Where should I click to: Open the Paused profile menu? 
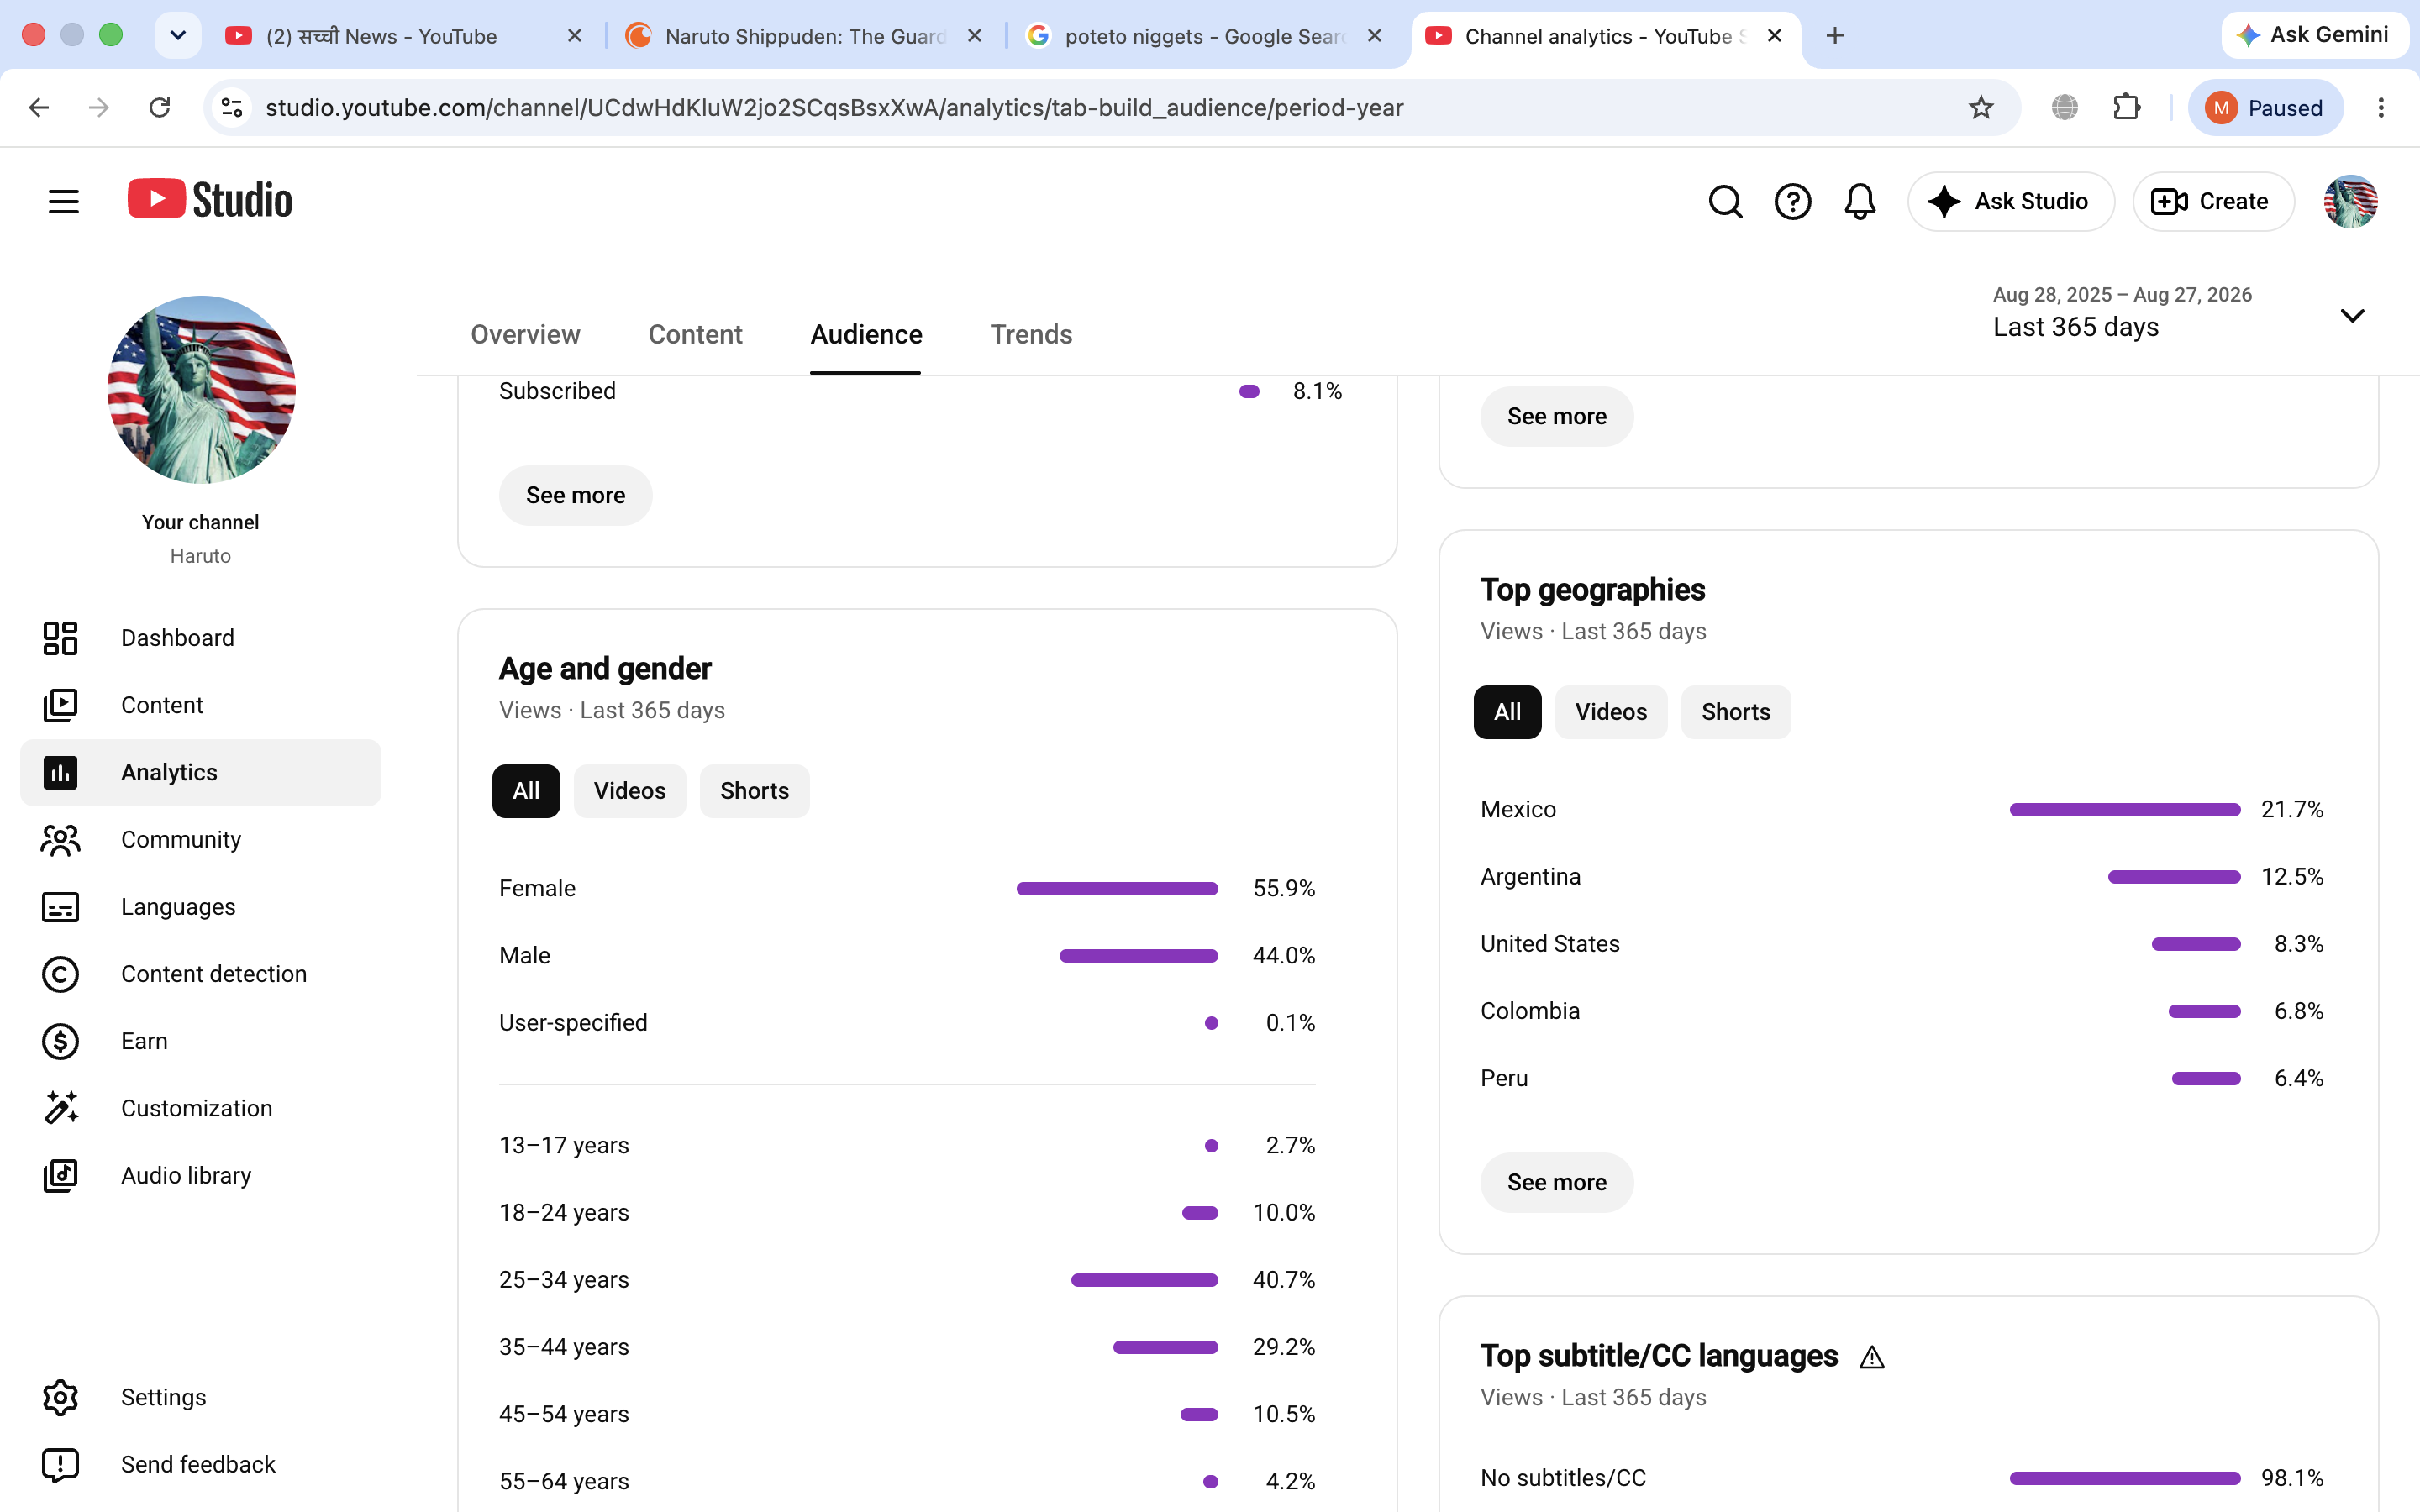[x=2265, y=107]
